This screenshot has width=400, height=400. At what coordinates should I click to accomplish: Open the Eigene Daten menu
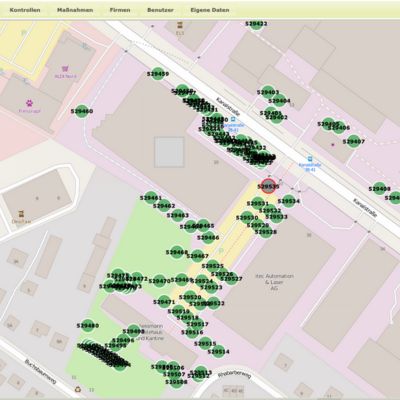210,10
